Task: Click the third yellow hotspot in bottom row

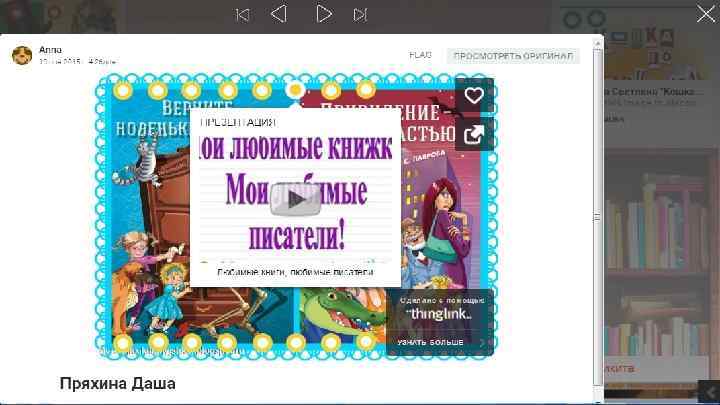Action: 192,343
